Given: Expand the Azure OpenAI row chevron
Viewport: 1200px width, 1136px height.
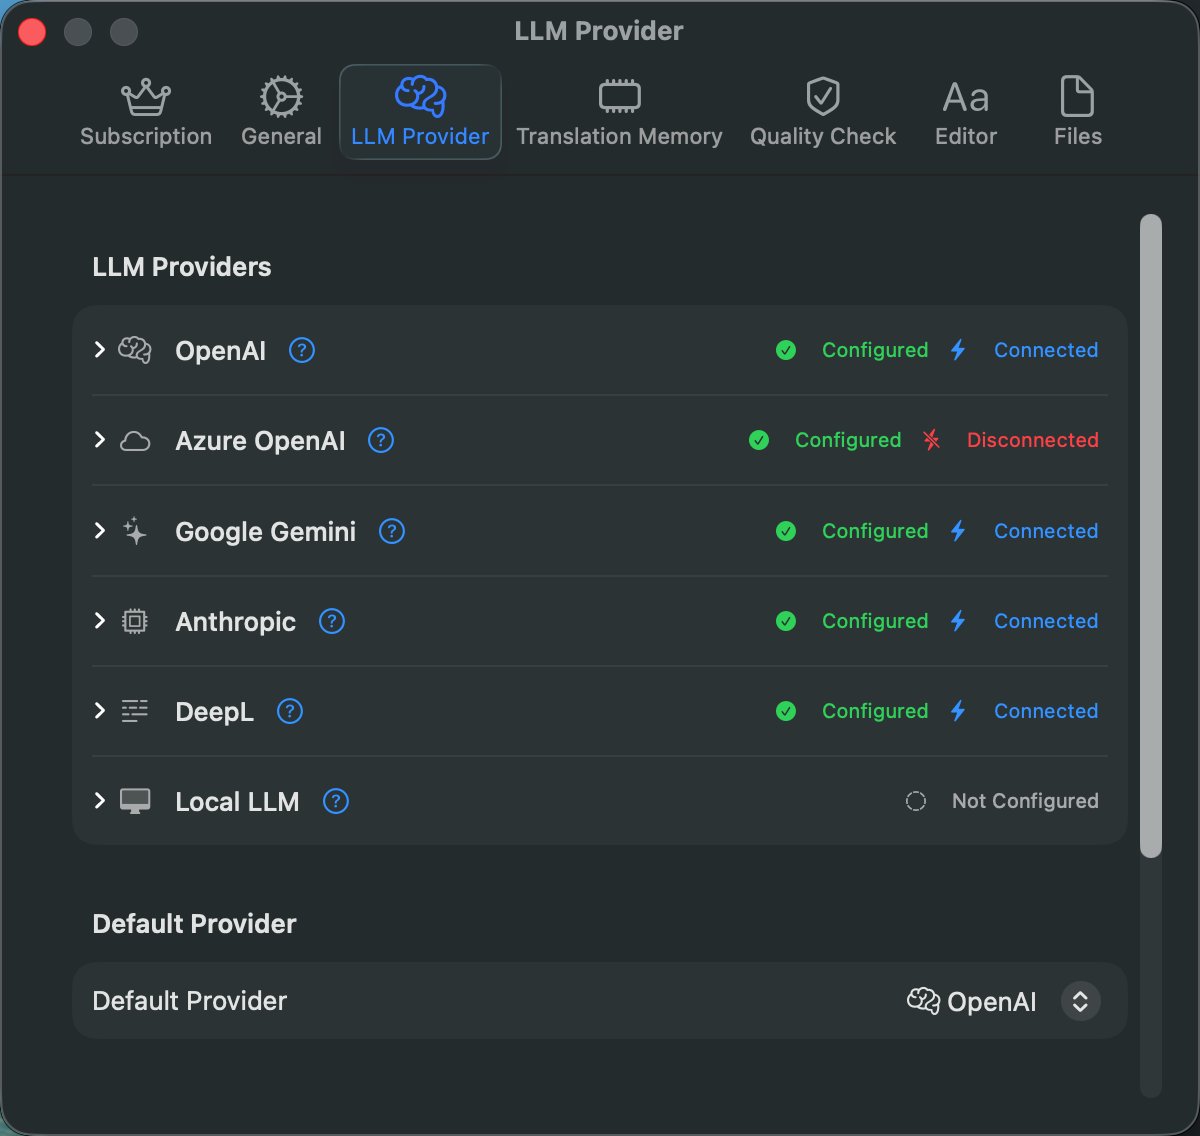Looking at the screenshot, I should [99, 440].
